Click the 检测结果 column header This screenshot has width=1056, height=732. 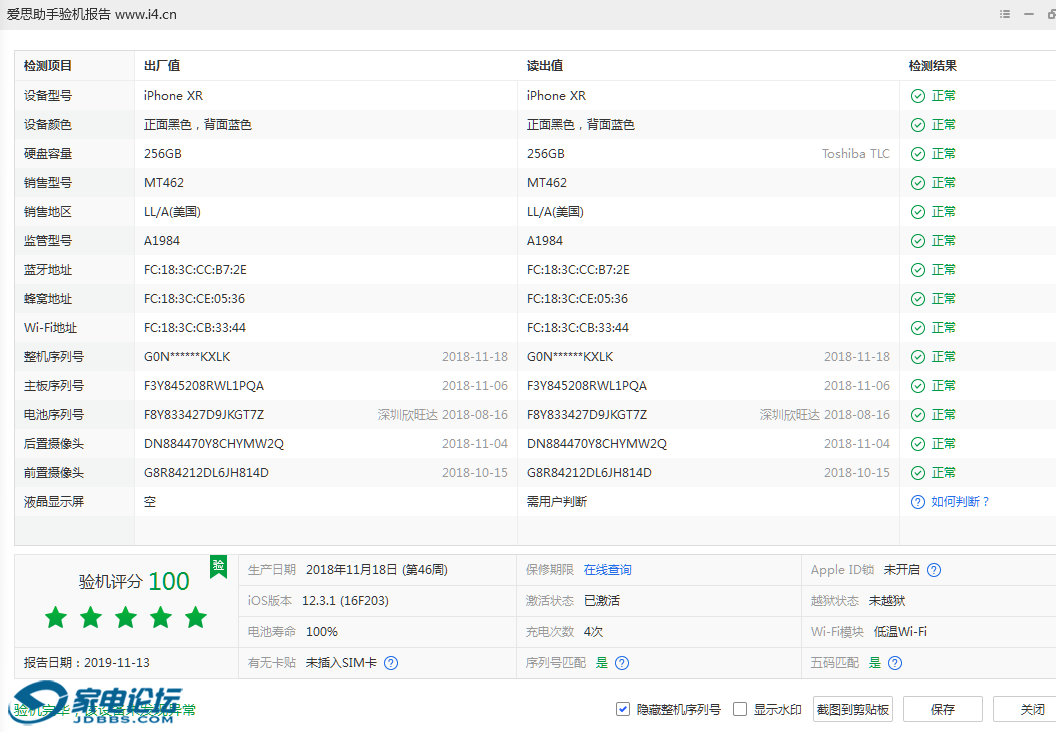pyautogui.click(x=933, y=66)
